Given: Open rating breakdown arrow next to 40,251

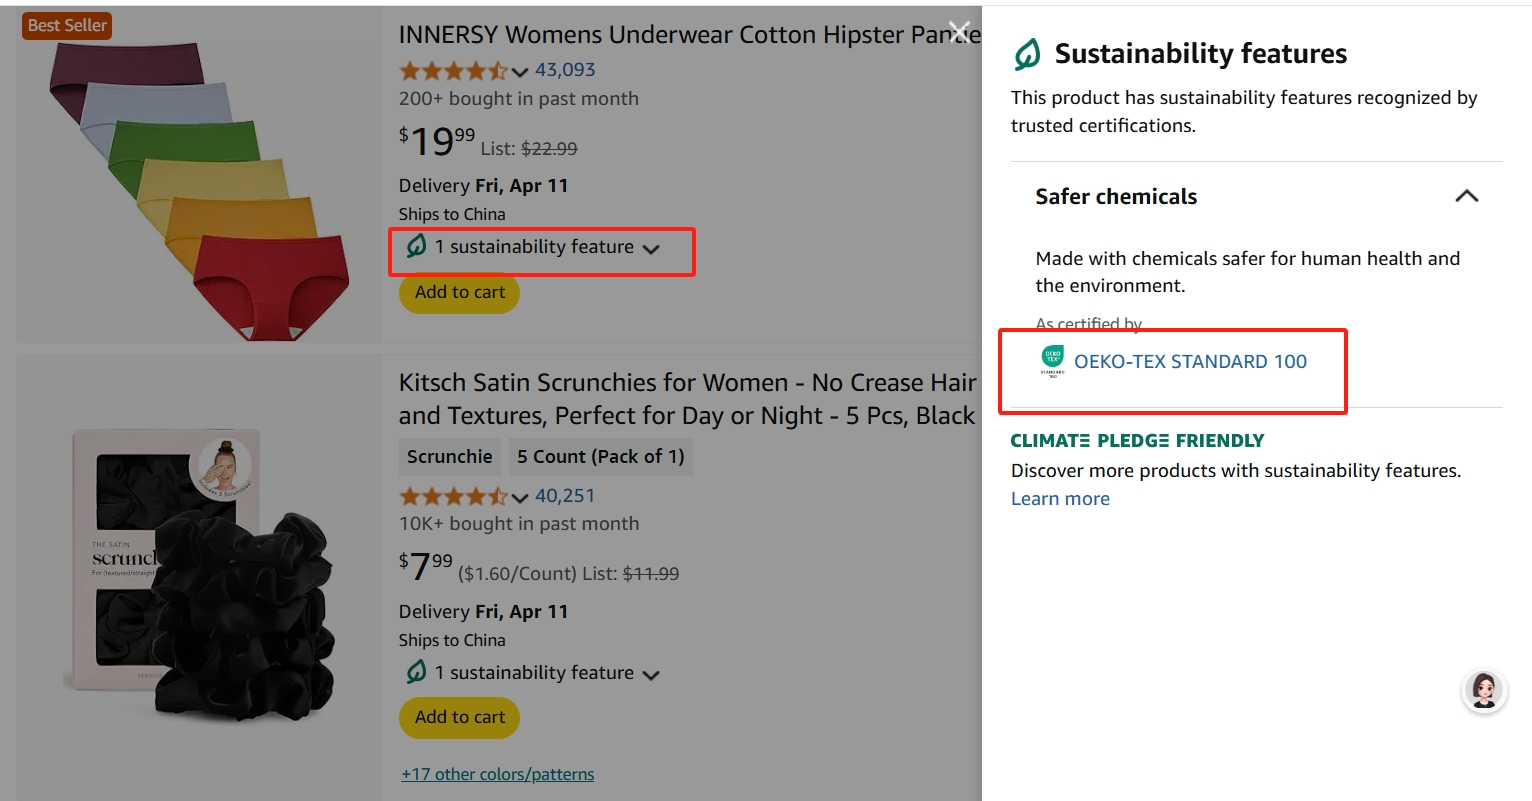Looking at the screenshot, I should coord(520,497).
